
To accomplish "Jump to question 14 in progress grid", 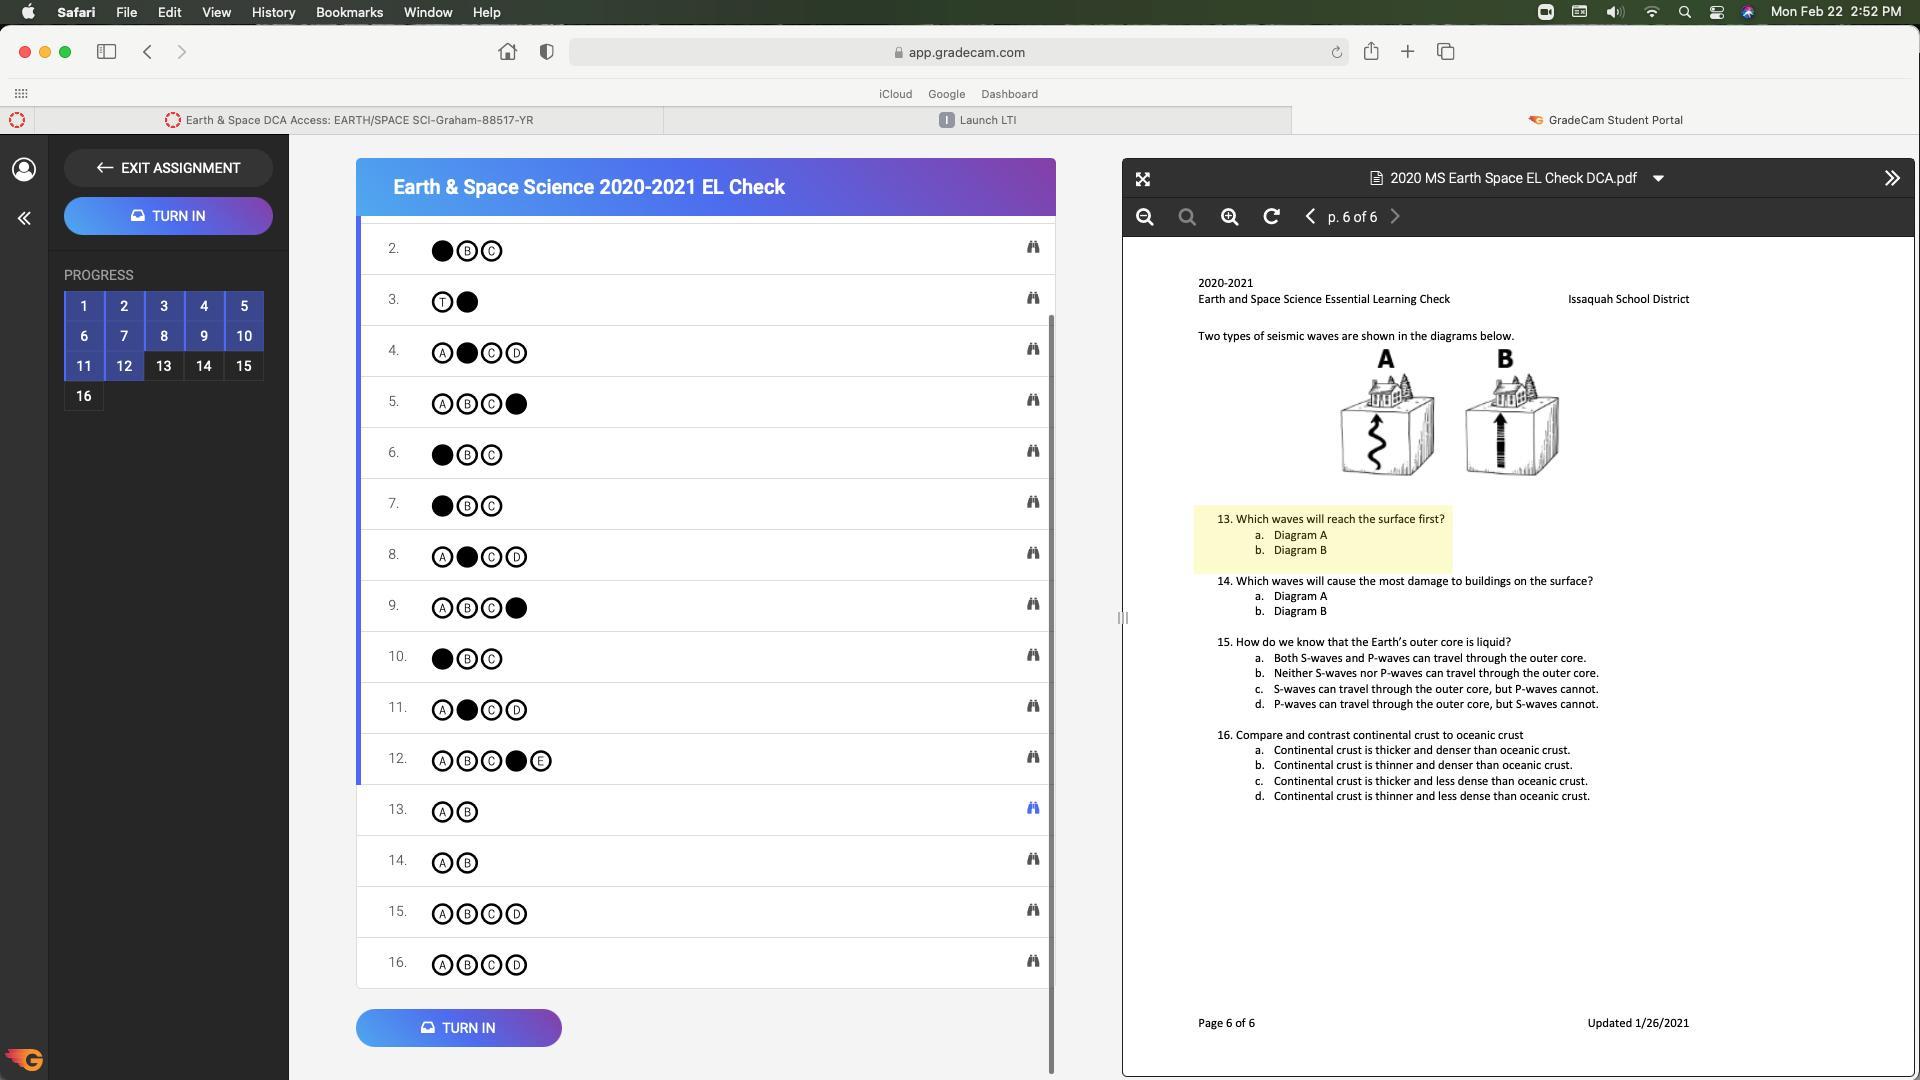I will 204,366.
